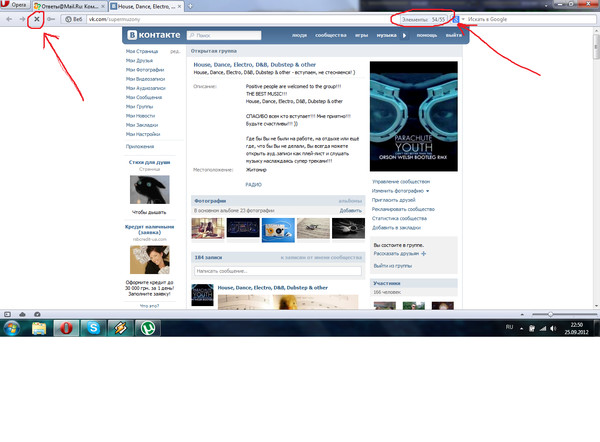Click Рассказать друзьям
Viewport: 600px width, 442px height.
pos(399,253)
